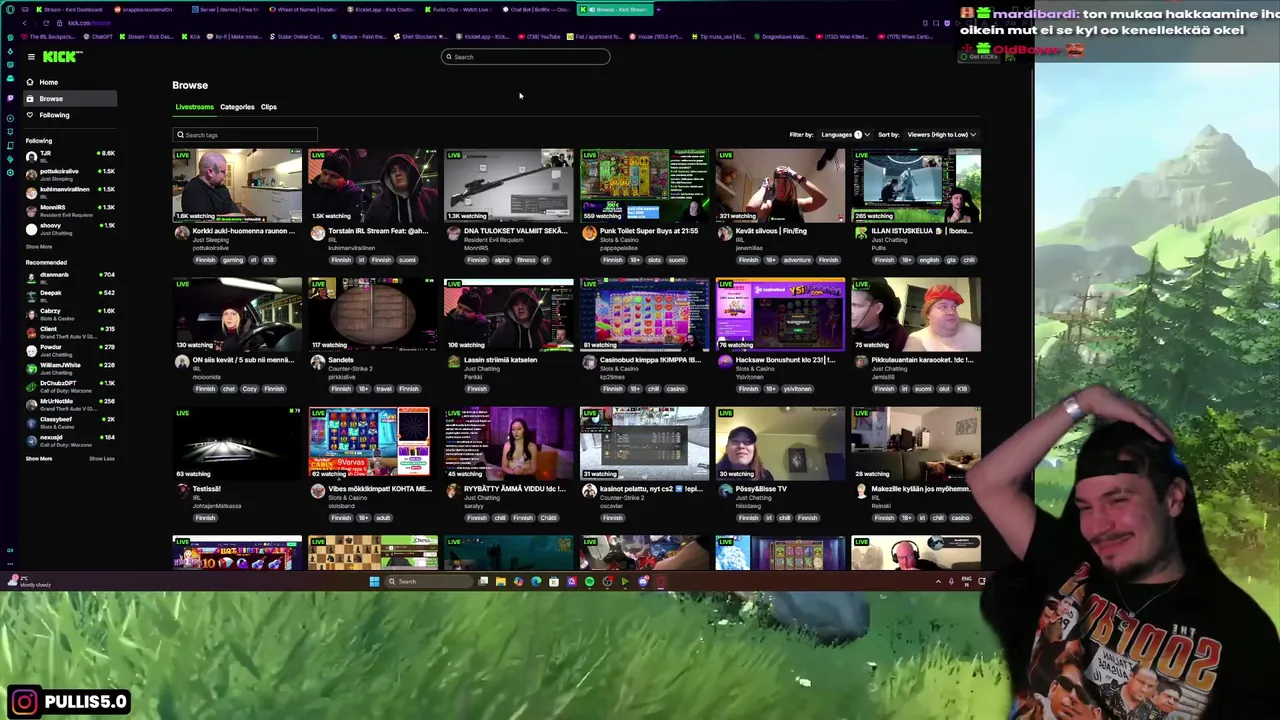Image resolution: width=1280 pixels, height=720 pixels.
Task: Open recommended channel Cabrzy
Action: coord(70,312)
